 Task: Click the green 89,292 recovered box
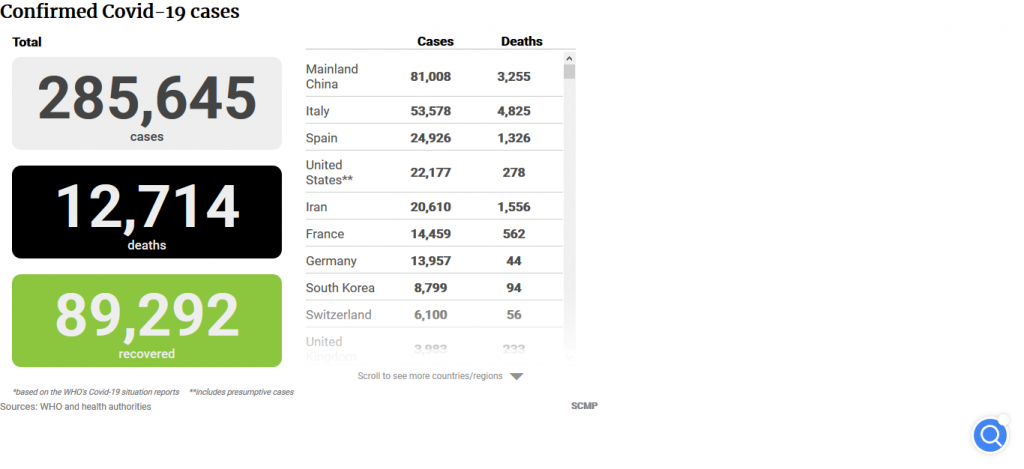pyautogui.click(x=147, y=320)
